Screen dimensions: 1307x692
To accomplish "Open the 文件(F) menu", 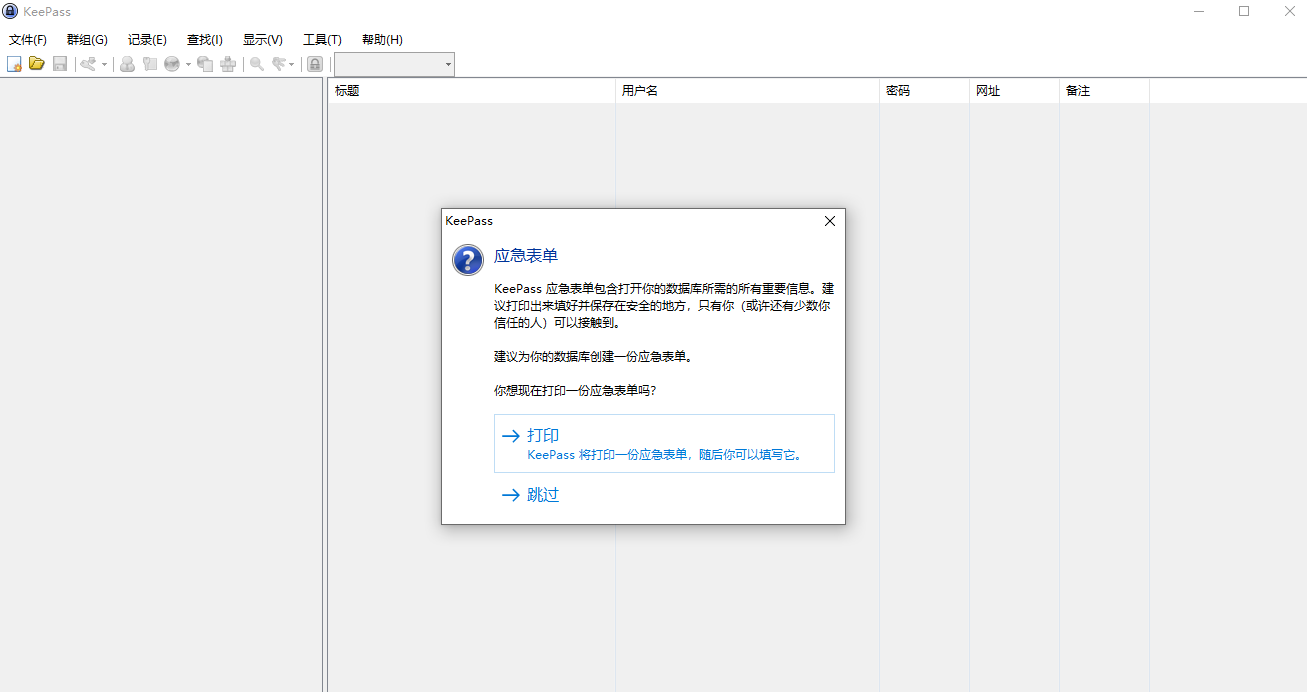I will (28, 40).
